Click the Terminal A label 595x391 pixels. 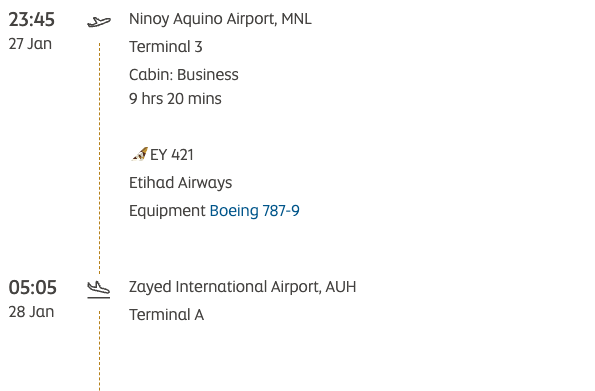(167, 315)
